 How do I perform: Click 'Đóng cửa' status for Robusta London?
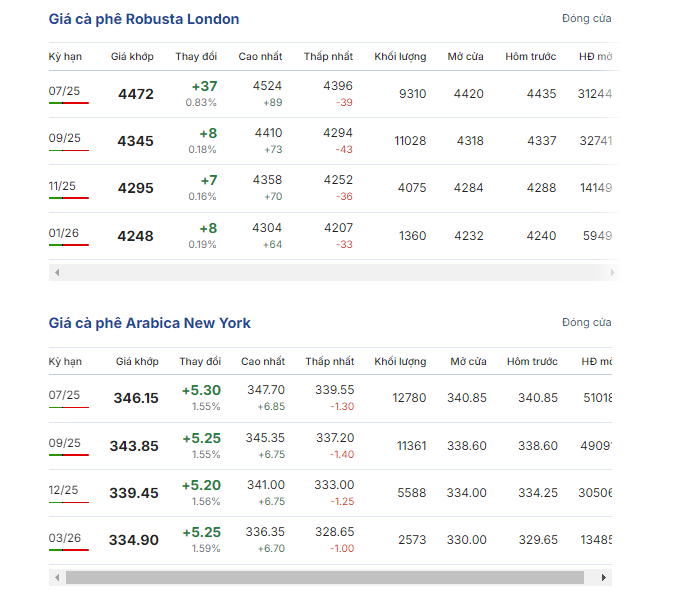[x=586, y=18]
